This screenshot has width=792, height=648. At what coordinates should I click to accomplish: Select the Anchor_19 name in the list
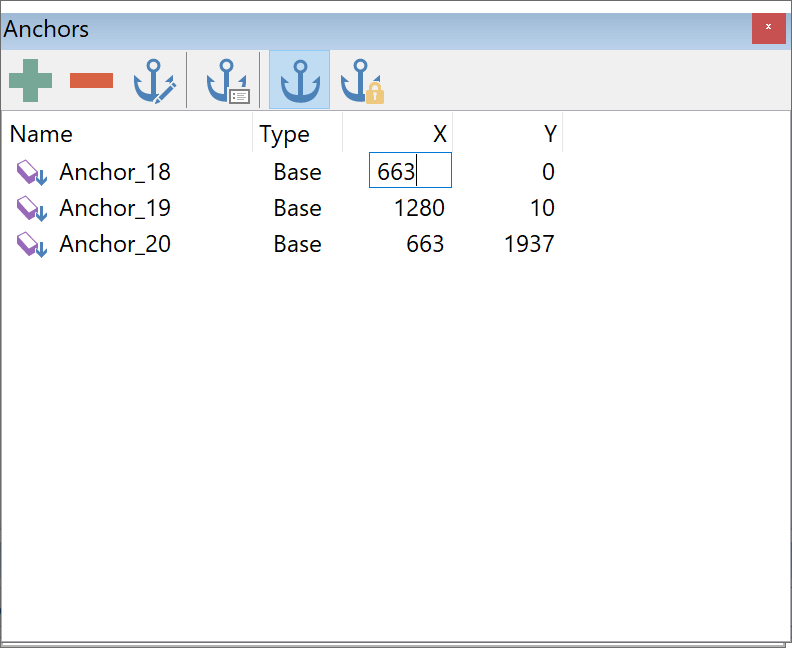point(115,208)
